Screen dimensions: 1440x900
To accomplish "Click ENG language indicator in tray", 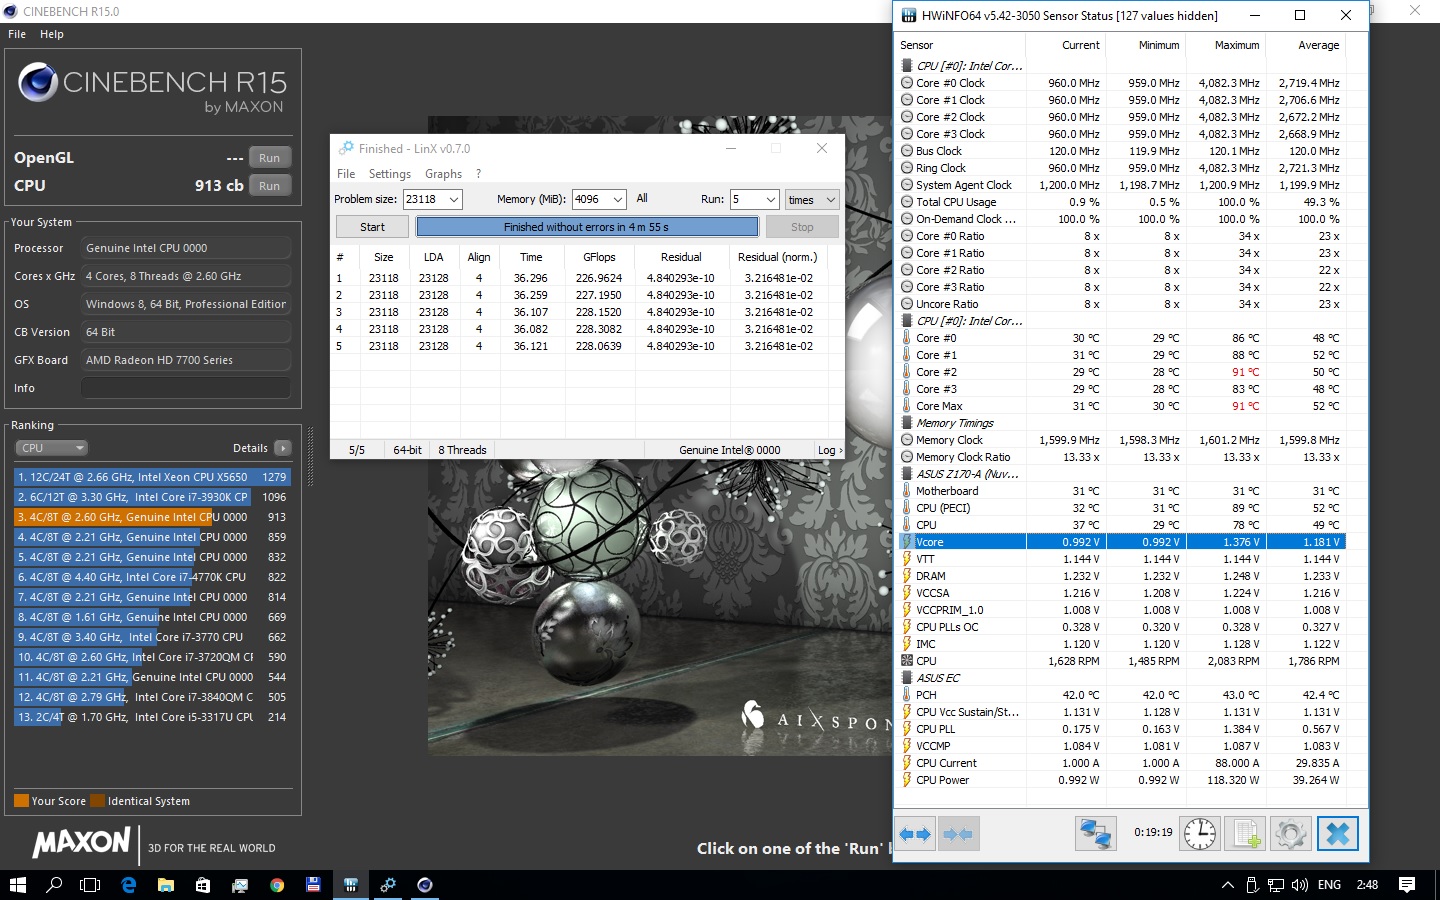I will coord(1329,885).
